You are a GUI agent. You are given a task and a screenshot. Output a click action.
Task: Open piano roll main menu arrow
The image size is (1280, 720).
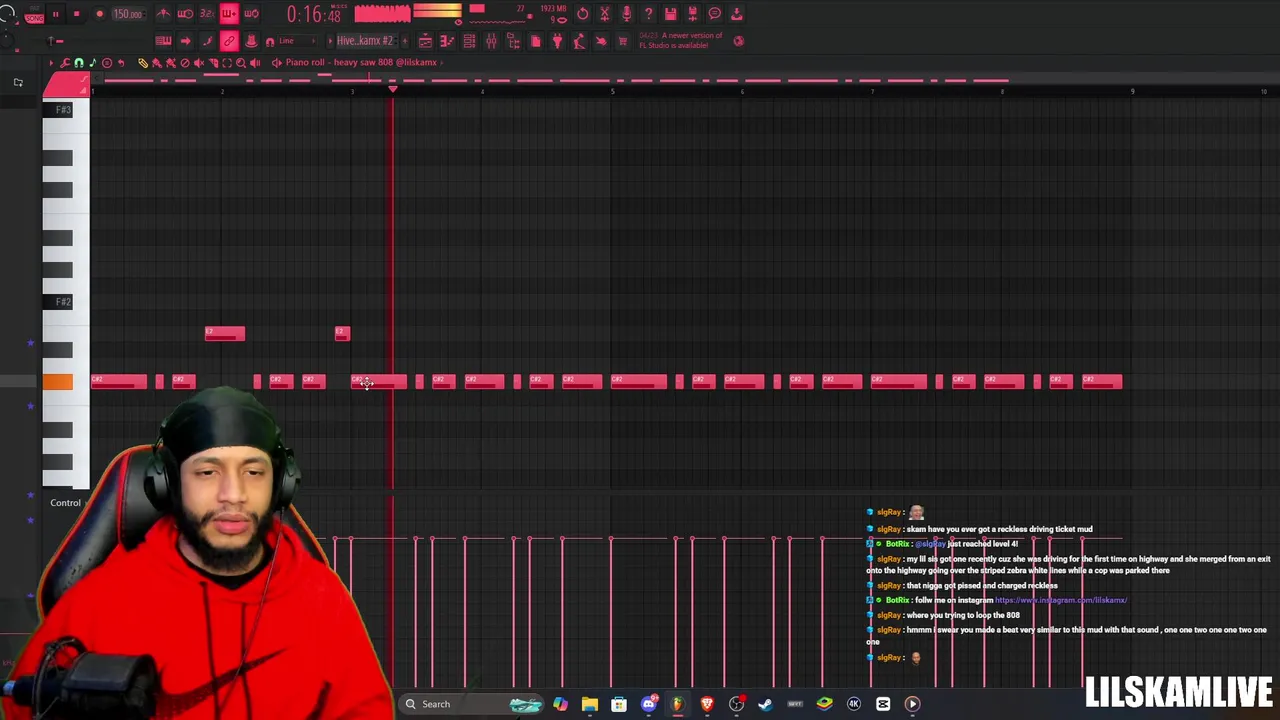click(x=51, y=62)
